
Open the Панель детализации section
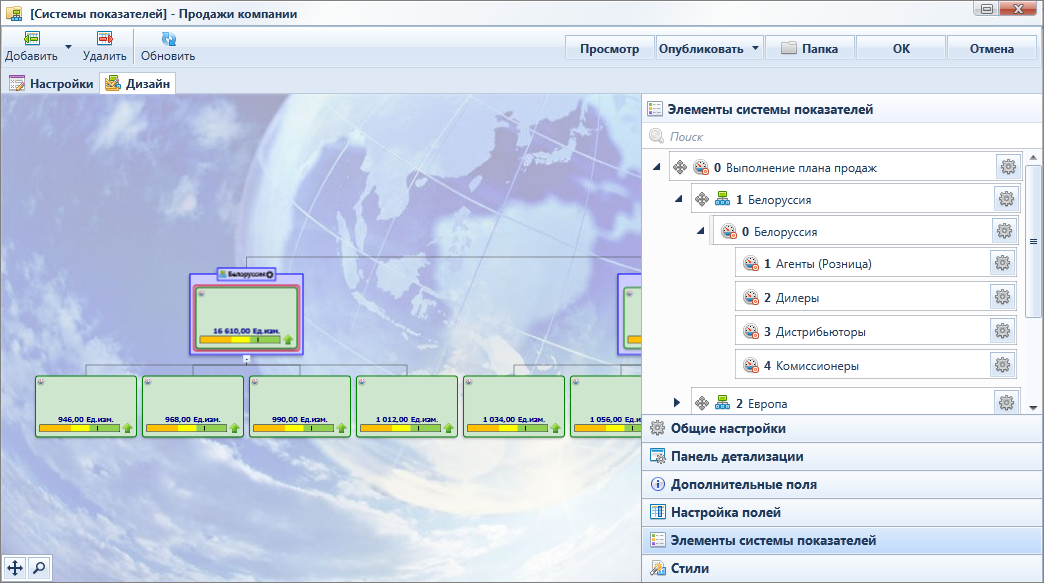tap(842, 457)
